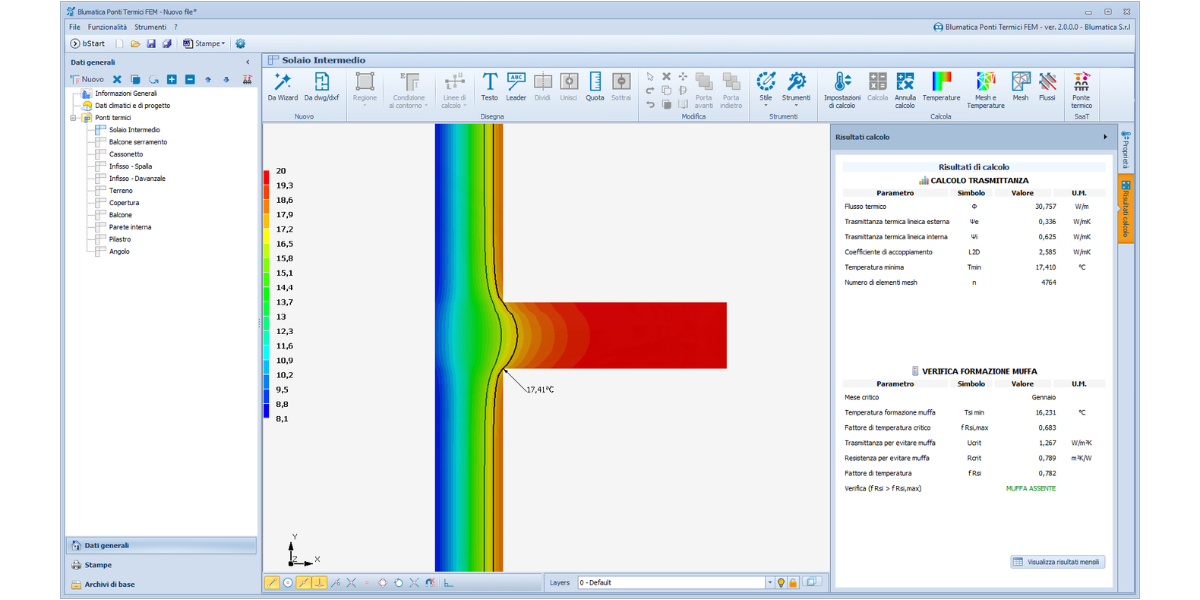Image resolution: width=1200 pixels, height=600 pixels.
Task: Open Impostazioni di calcolo settings
Action: point(842,90)
